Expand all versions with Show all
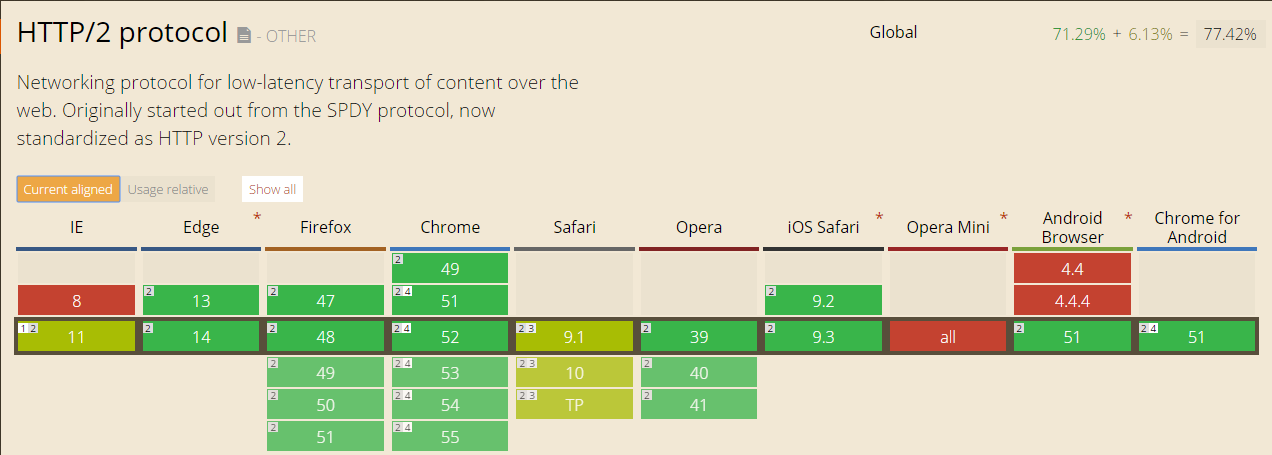 pyautogui.click(x=272, y=189)
